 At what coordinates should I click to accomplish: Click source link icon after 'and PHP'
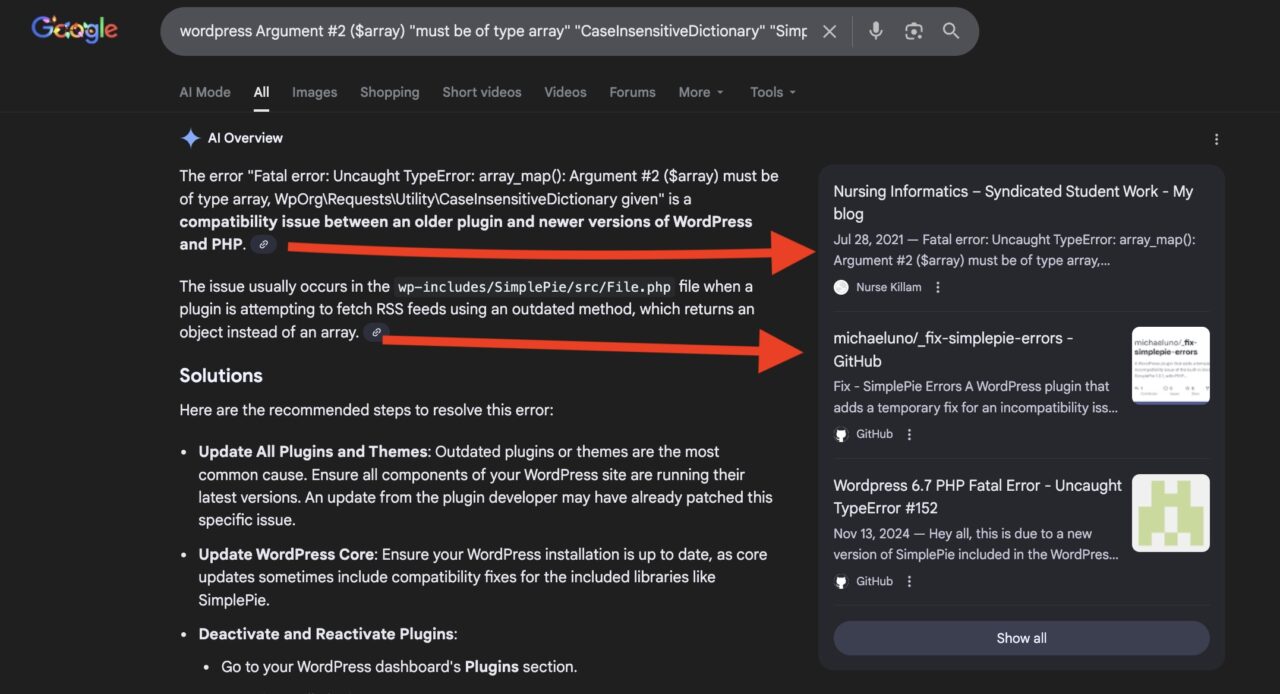click(x=263, y=244)
